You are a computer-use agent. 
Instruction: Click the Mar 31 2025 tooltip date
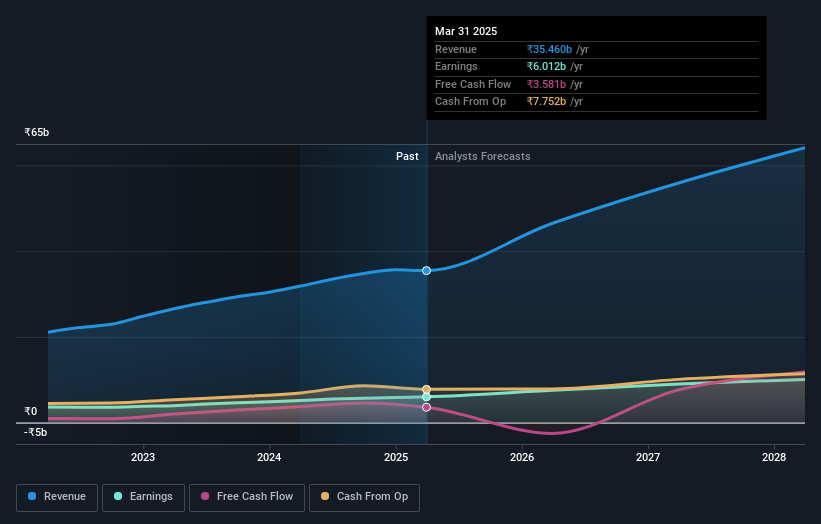[x=466, y=31]
